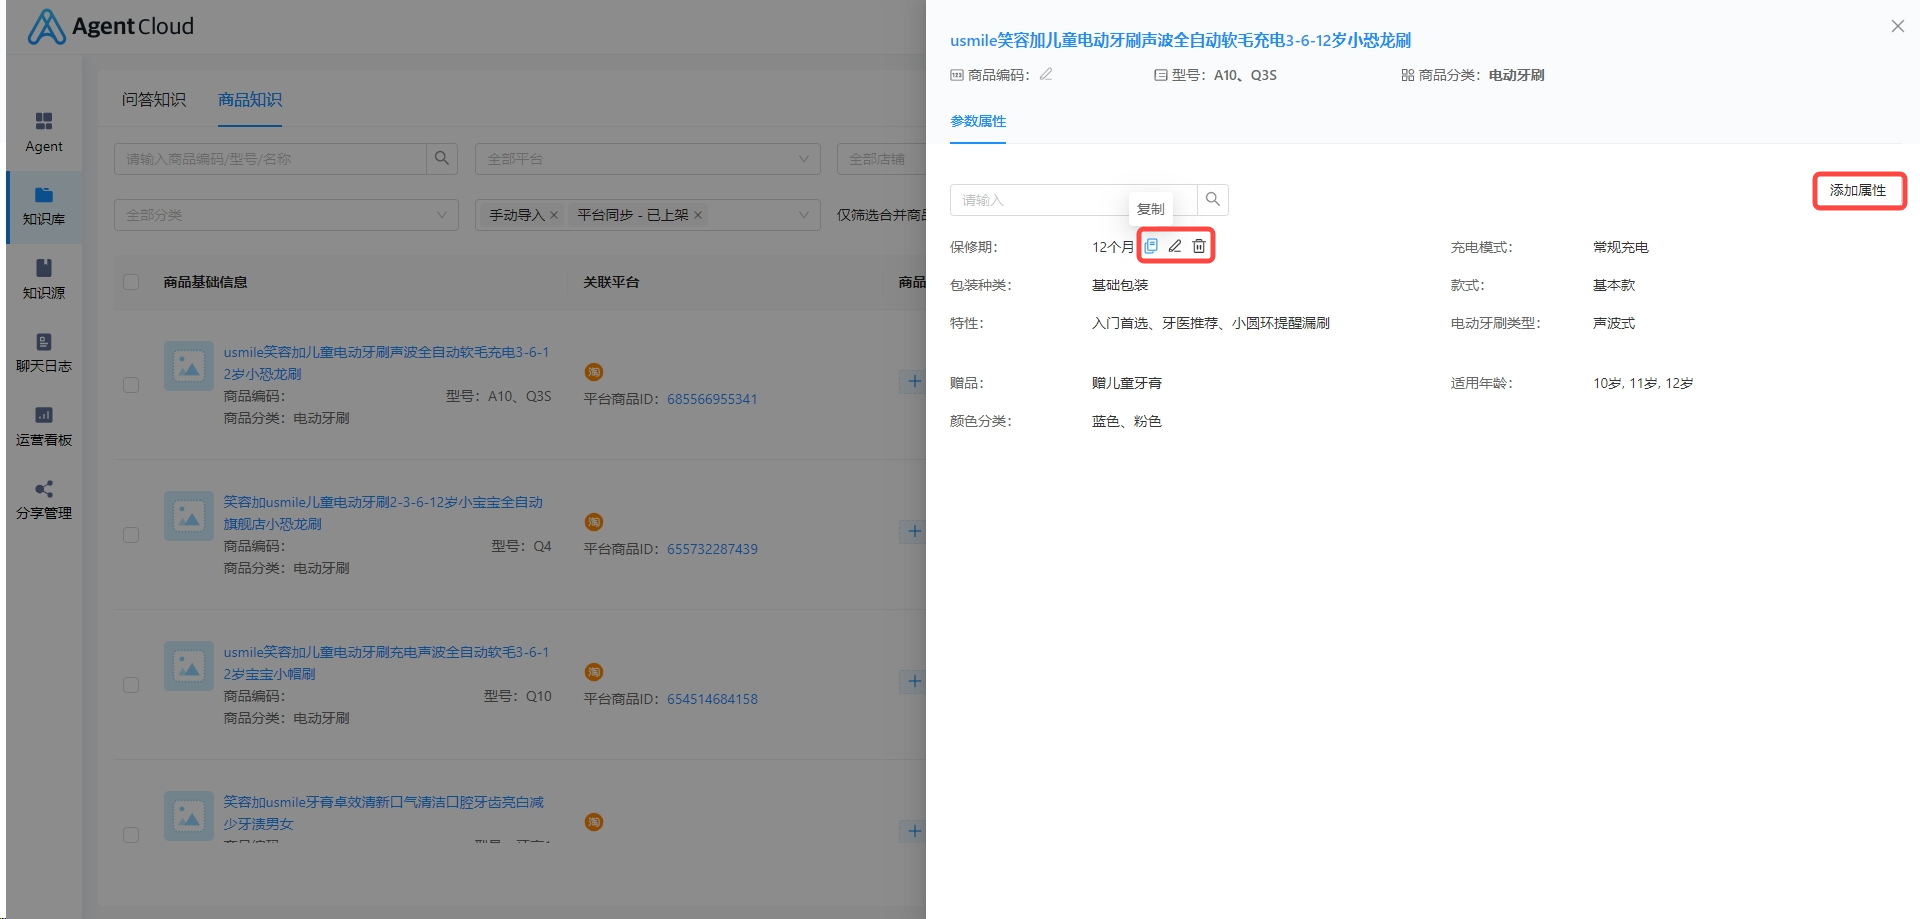This screenshot has height=919, width=1920.
Task: Open thumbnail of the Q4 旗舰店小恐龙刷 product
Action: tap(189, 516)
